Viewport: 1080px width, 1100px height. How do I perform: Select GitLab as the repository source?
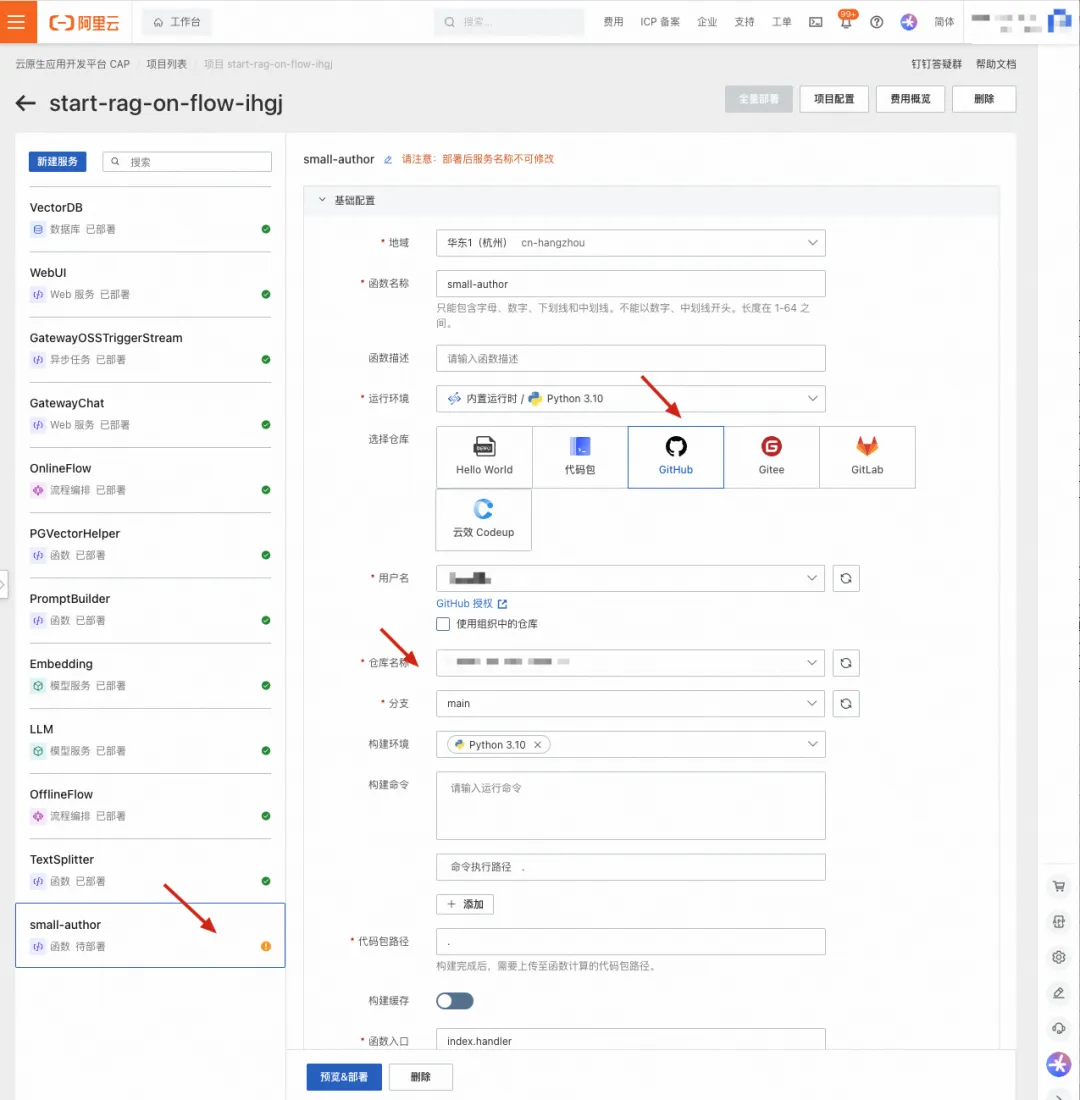point(867,457)
